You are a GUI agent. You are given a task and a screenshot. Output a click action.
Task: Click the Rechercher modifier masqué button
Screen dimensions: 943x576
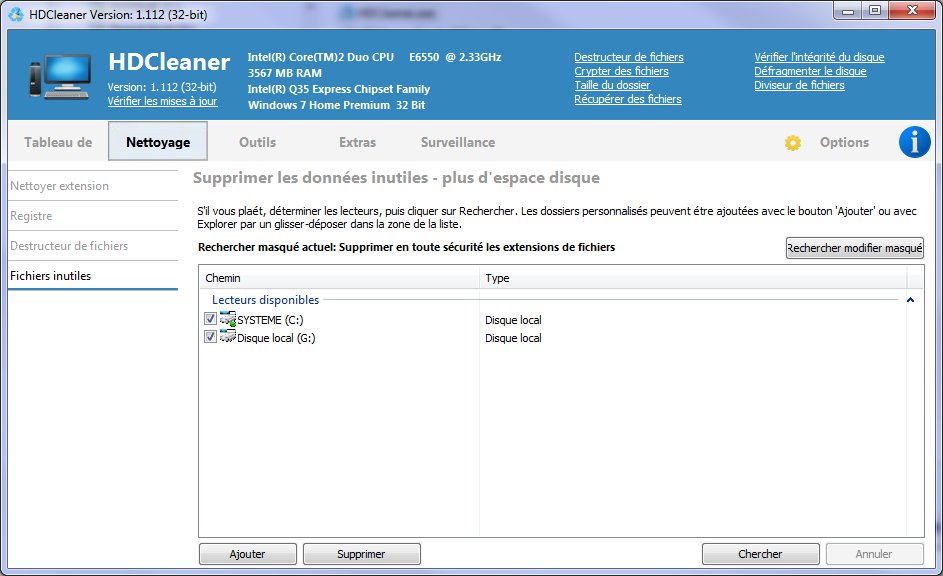pos(855,248)
